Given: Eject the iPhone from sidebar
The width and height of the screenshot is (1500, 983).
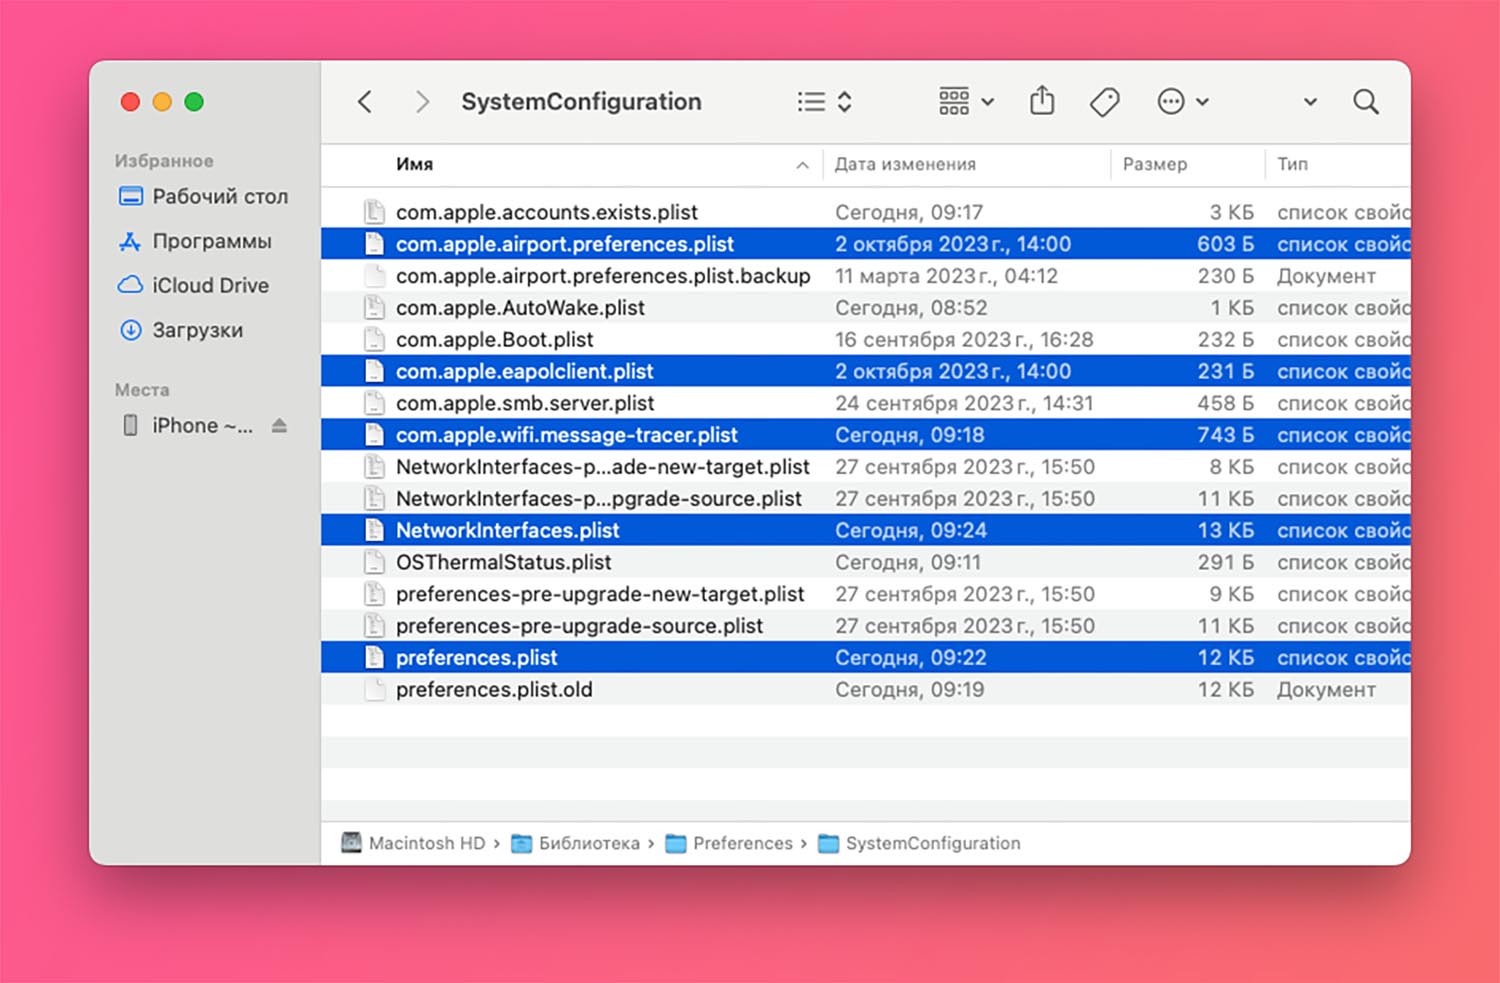Looking at the screenshot, I should (x=279, y=426).
